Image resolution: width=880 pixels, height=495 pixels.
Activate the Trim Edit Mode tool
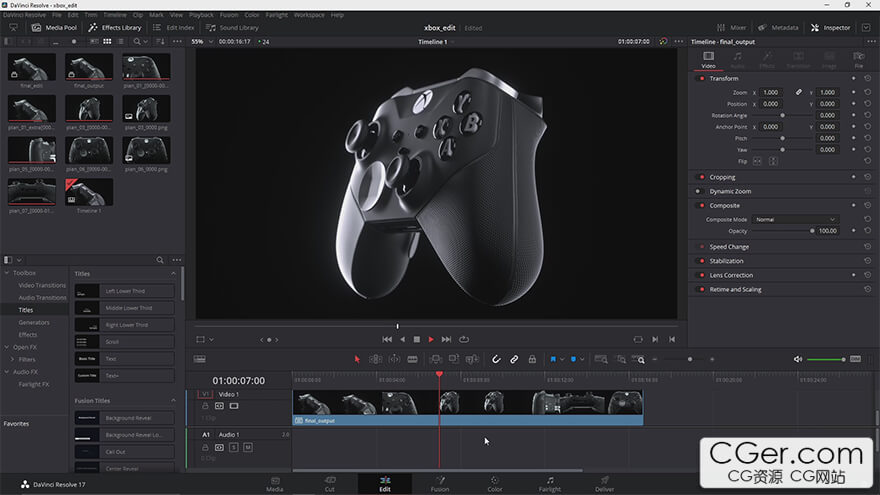[375, 359]
